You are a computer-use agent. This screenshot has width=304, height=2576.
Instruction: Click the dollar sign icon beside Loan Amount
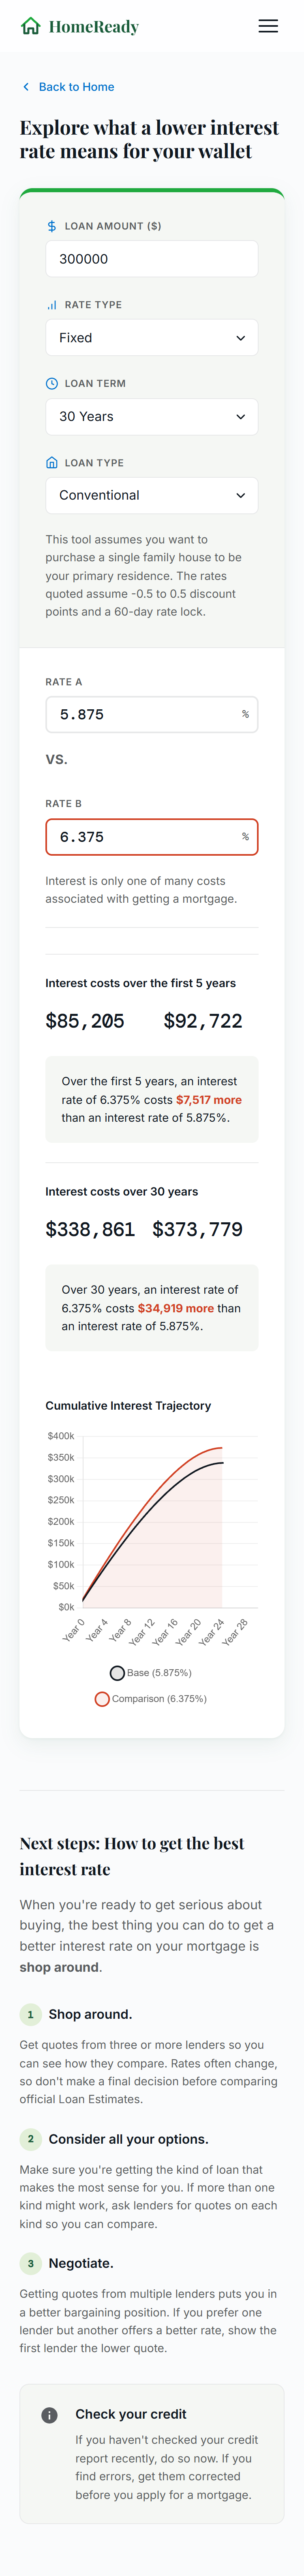coord(51,226)
